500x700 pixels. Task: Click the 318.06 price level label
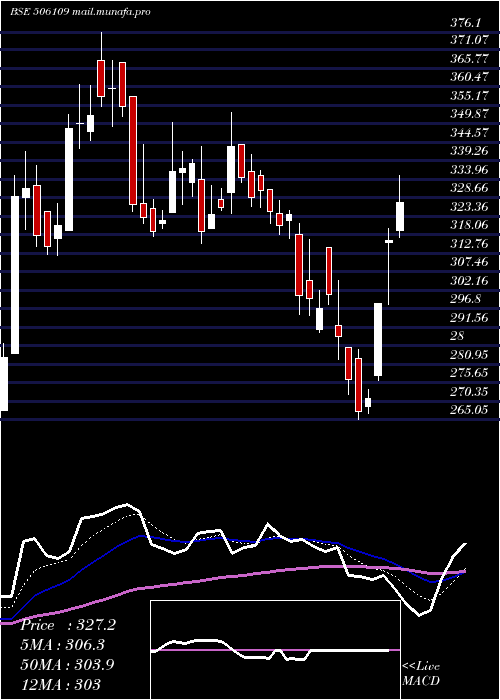[469, 225]
